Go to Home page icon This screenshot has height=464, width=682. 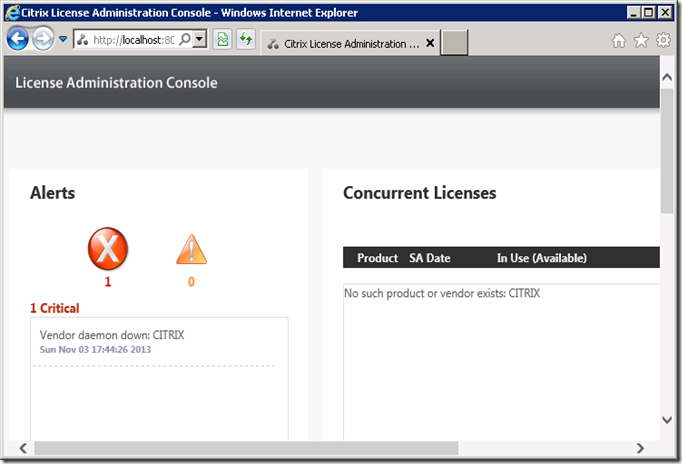(619, 41)
